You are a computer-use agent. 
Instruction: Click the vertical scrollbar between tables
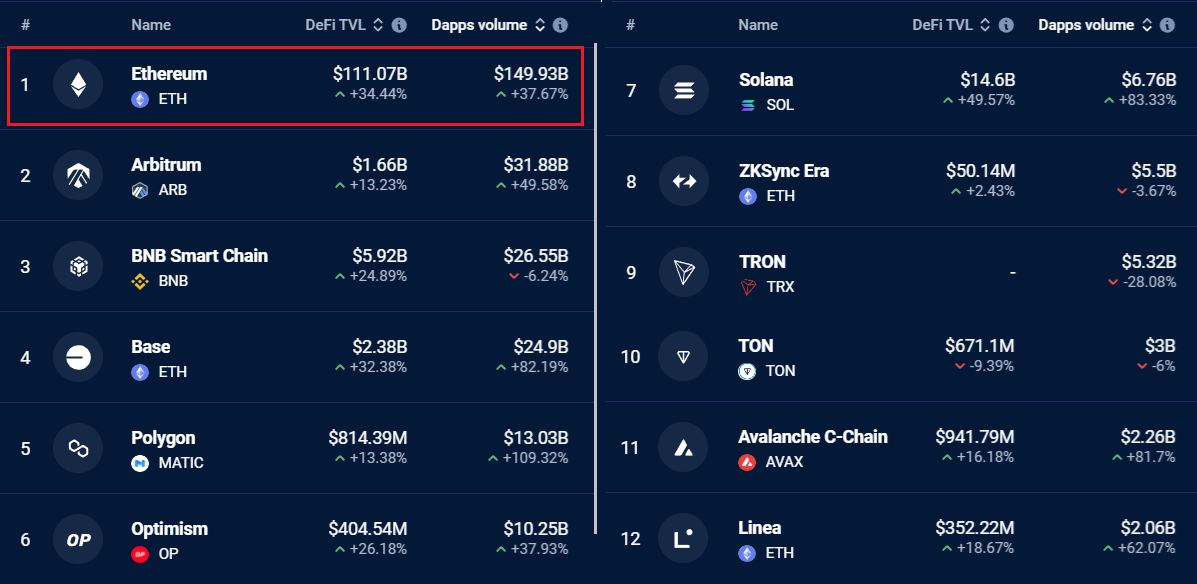(595, 289)
